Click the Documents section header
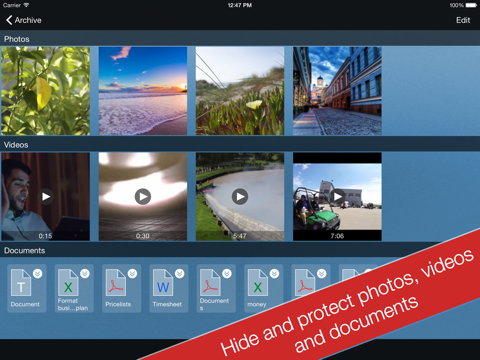The height and width of the screenshot is (360, 480). pos(240,250)
